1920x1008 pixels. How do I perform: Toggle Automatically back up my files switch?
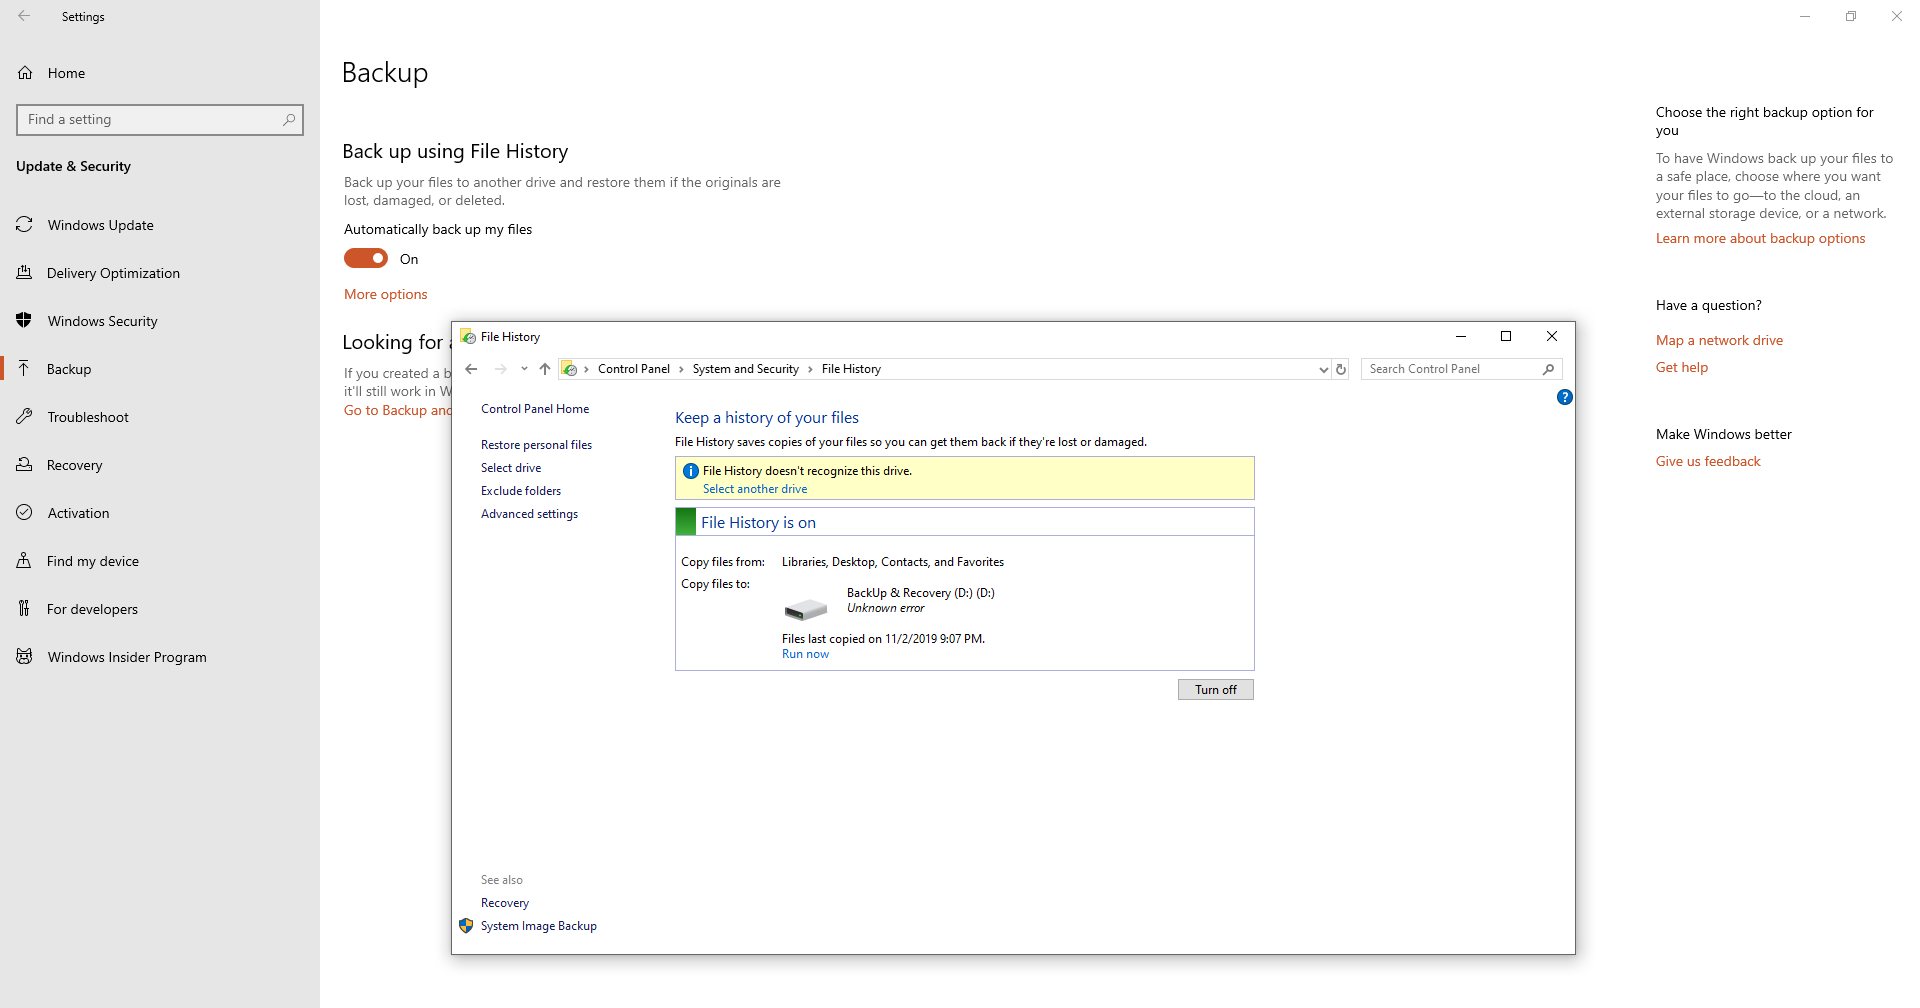pyautogui.click(x=366, y=259)
